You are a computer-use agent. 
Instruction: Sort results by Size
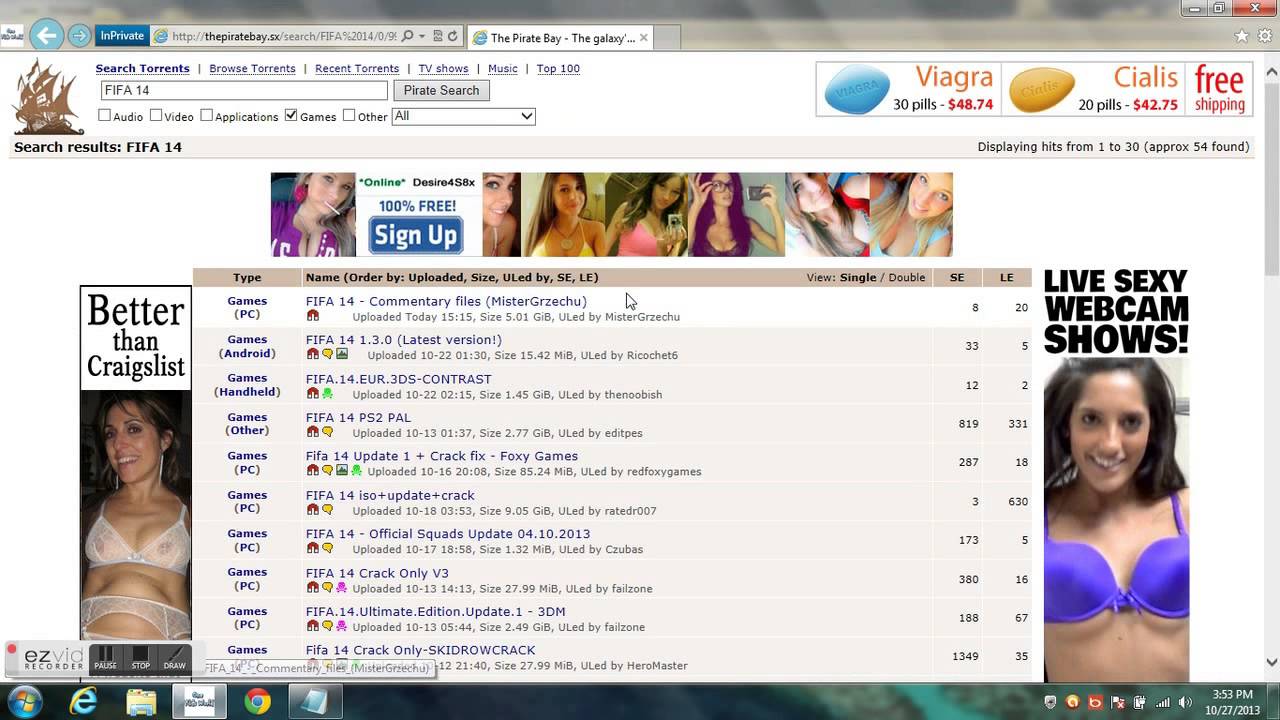(x=484, y=278)
